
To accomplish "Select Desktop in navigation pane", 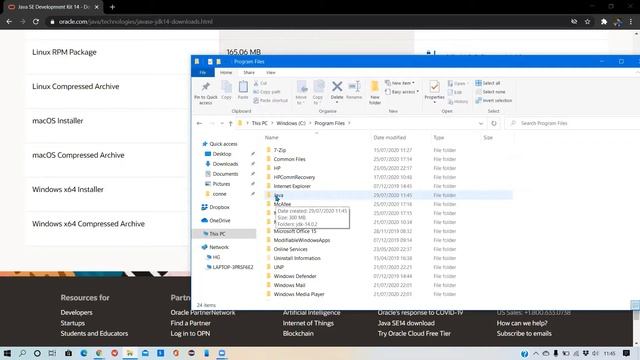I will tap(222, 154).
